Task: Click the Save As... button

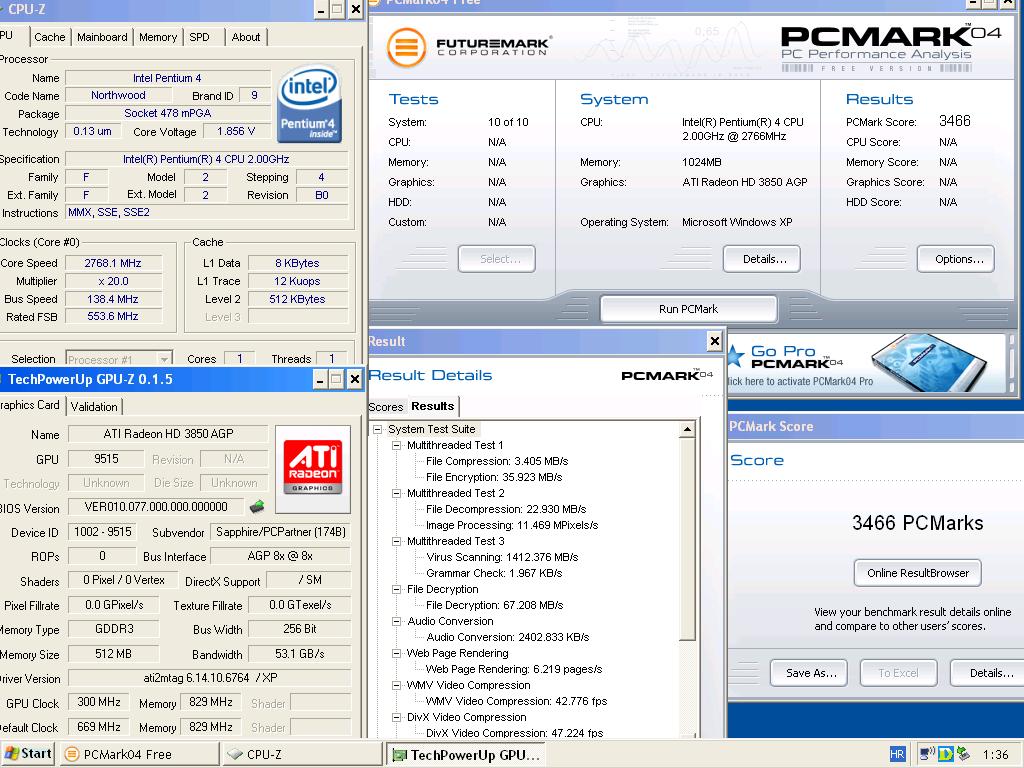Action: click(808, 673)
